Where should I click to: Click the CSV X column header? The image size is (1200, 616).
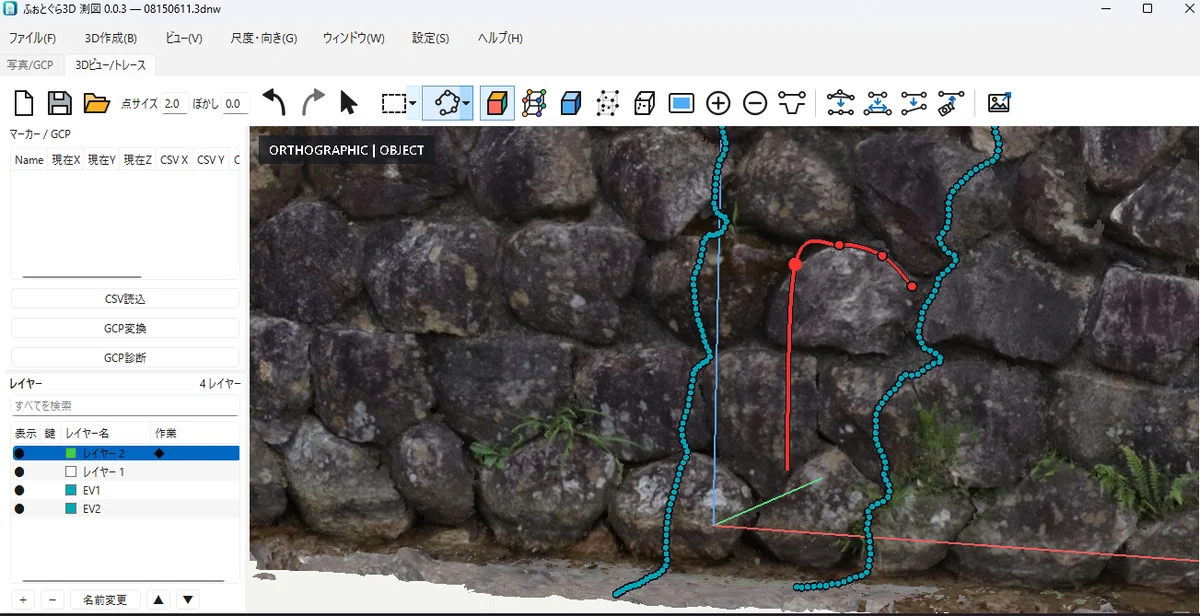click(x=174, y=160)
